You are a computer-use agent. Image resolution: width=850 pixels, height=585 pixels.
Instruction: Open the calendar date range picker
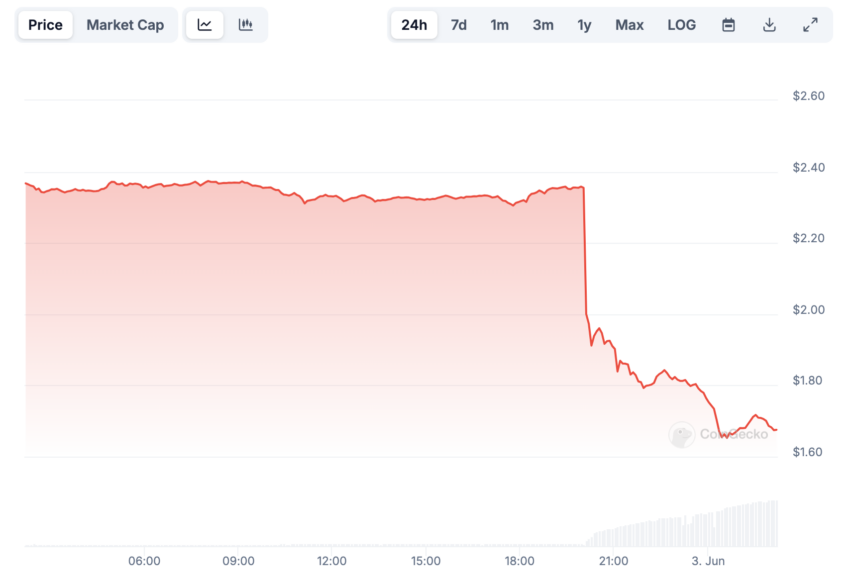point(729,25)
